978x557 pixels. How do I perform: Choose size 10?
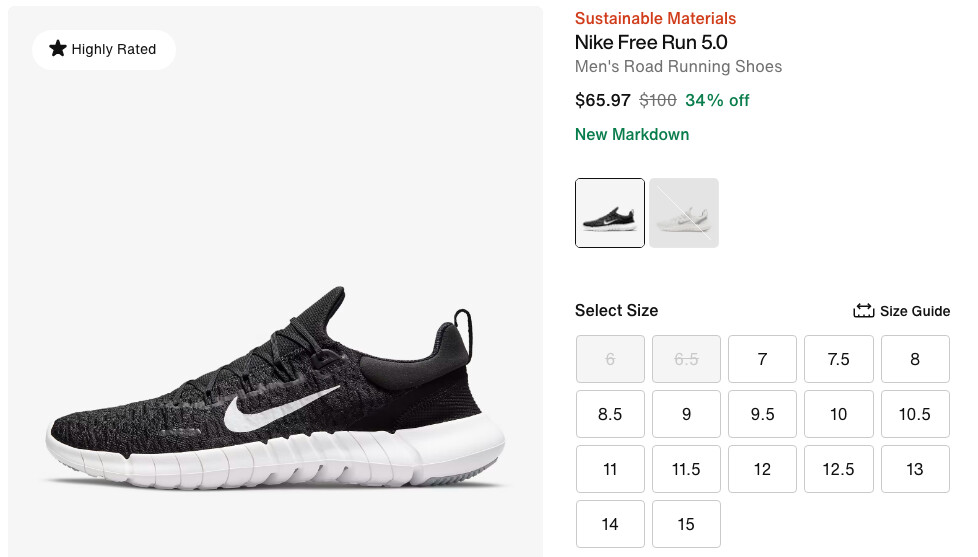(x=838, y=414)
